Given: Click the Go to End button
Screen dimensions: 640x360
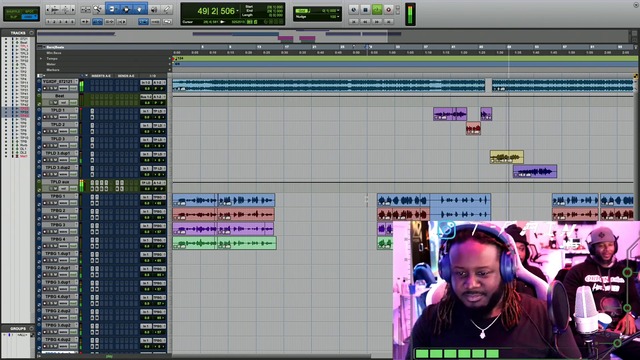Looking at the screenshot, I should click(x=389, y=21).
